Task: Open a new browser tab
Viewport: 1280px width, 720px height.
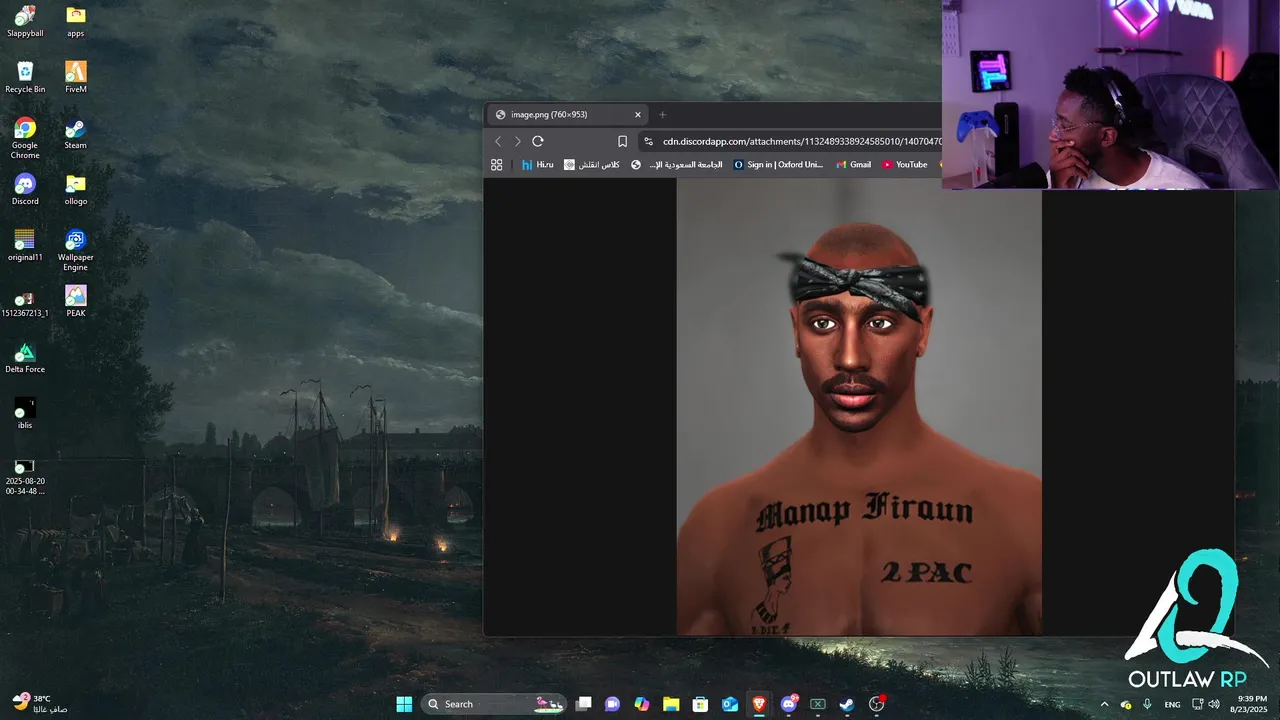Action: point(662,114)
